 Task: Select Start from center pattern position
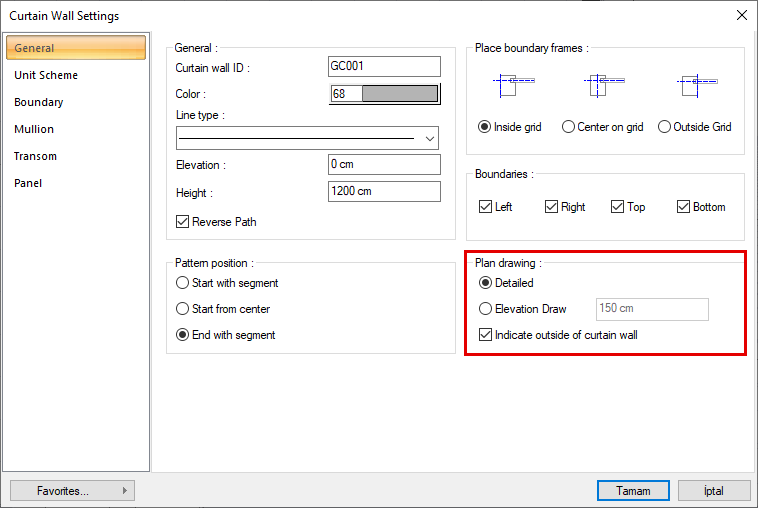182,309
